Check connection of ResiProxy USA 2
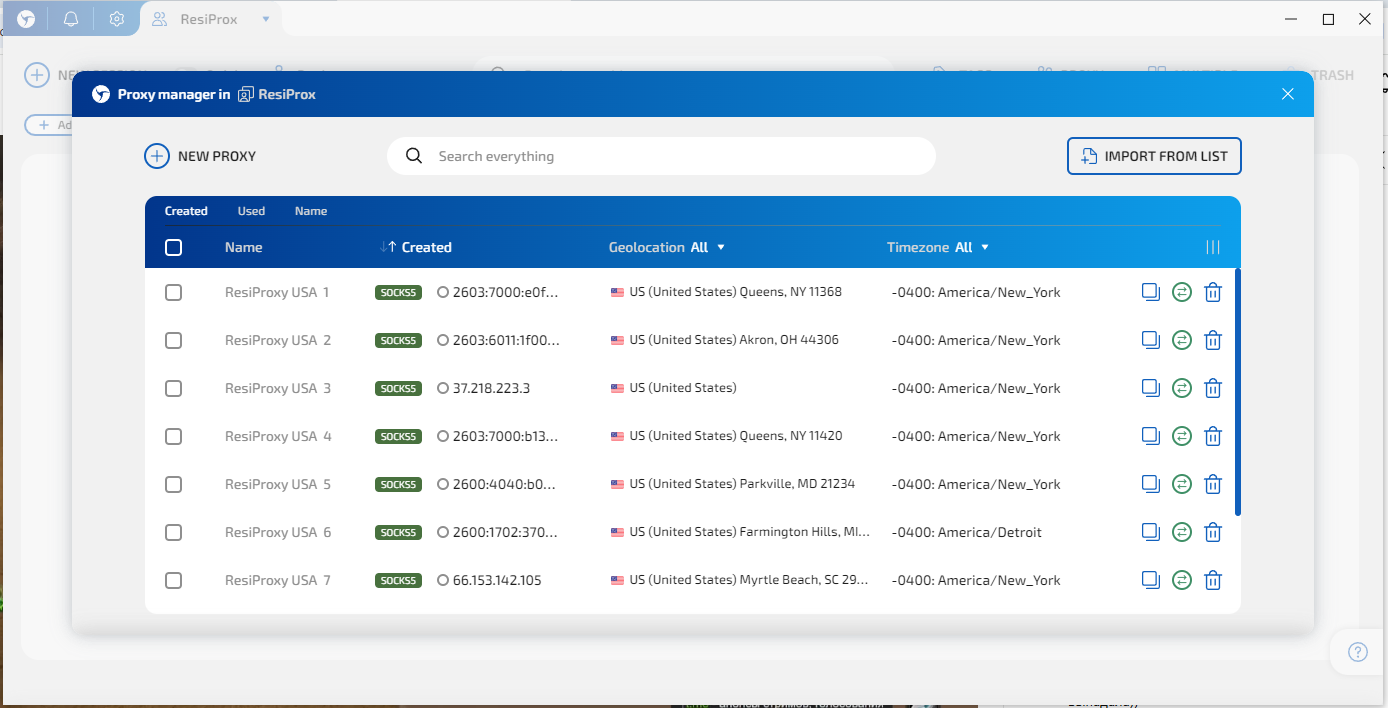 (x=1182, y=340)
